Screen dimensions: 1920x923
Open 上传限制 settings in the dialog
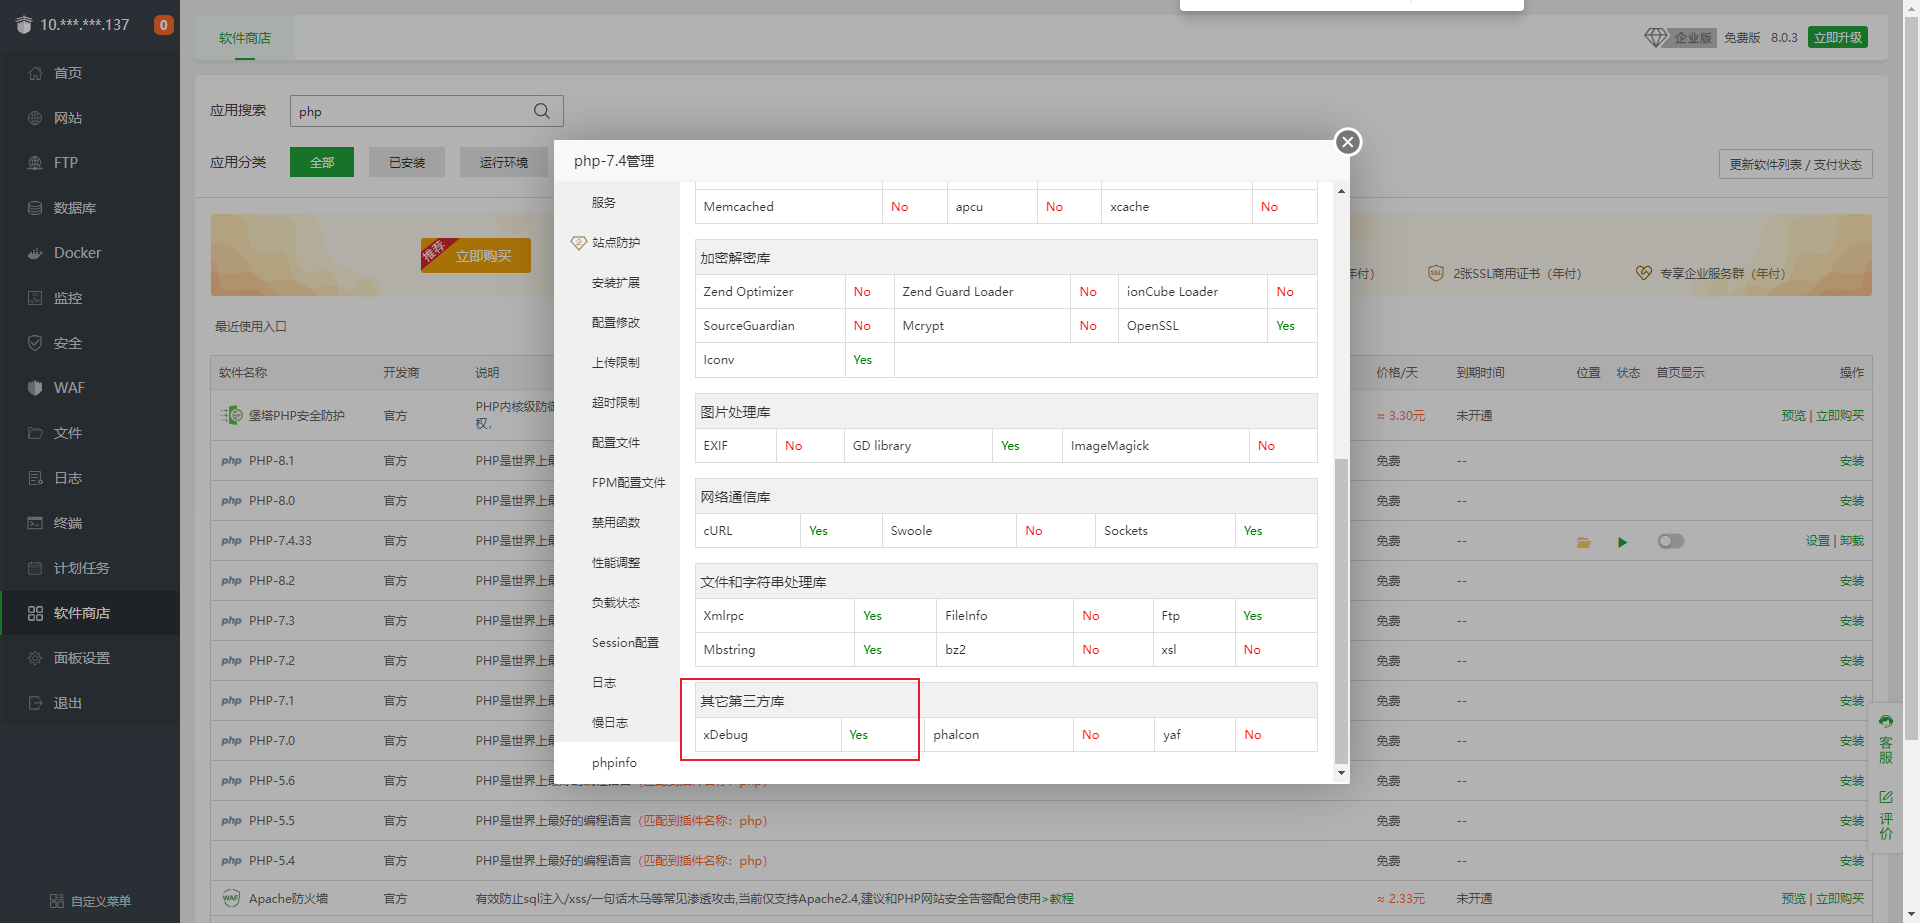tap(616, 362)
